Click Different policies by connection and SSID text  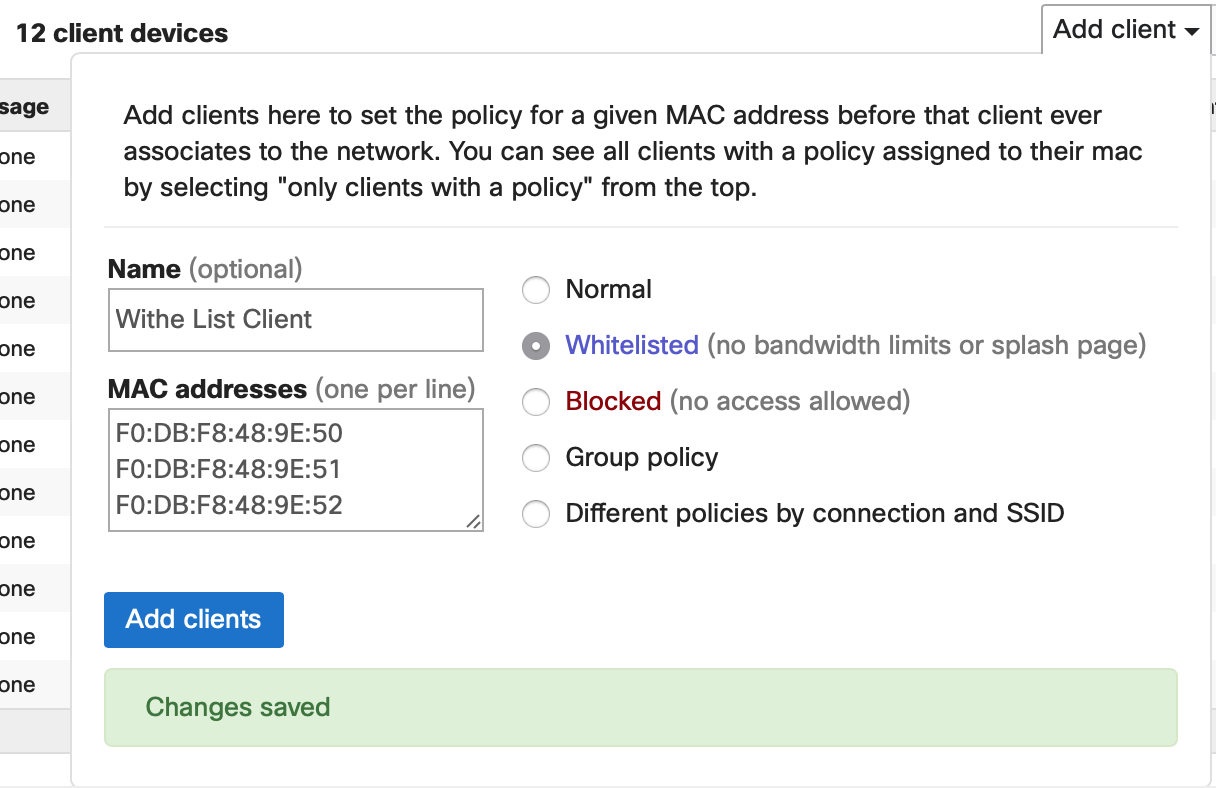coord(814,513)
